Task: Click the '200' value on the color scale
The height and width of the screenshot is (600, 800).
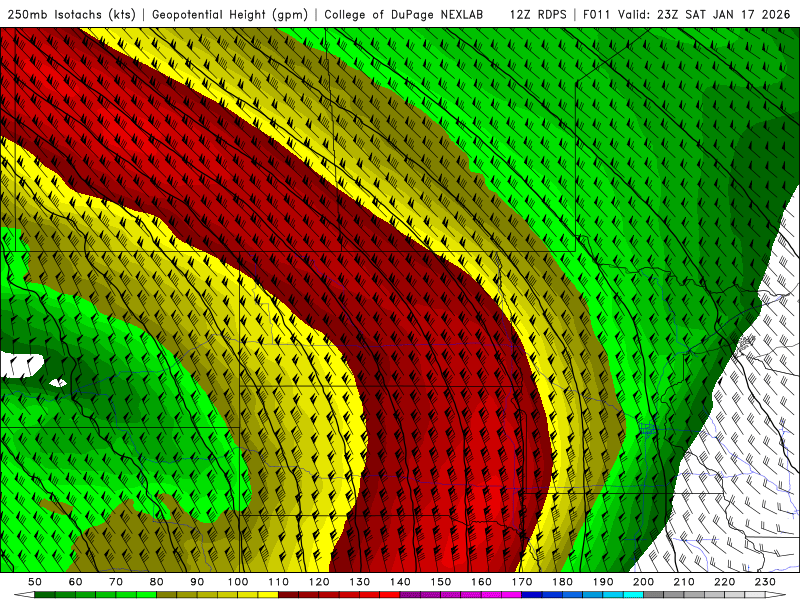Action: [643, 582]
